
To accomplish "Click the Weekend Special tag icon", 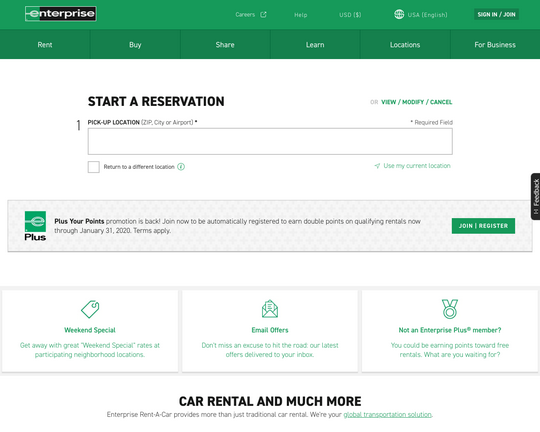I will click(90, 309).
